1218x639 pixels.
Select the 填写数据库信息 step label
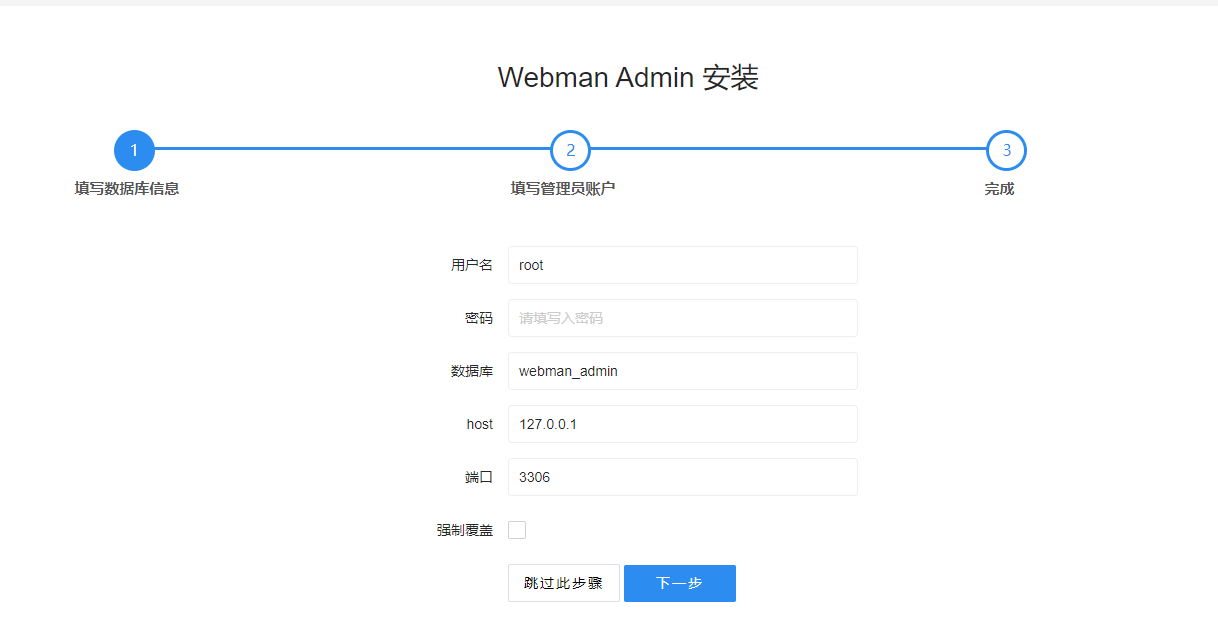pyautogui.click(x=127, y=188)
